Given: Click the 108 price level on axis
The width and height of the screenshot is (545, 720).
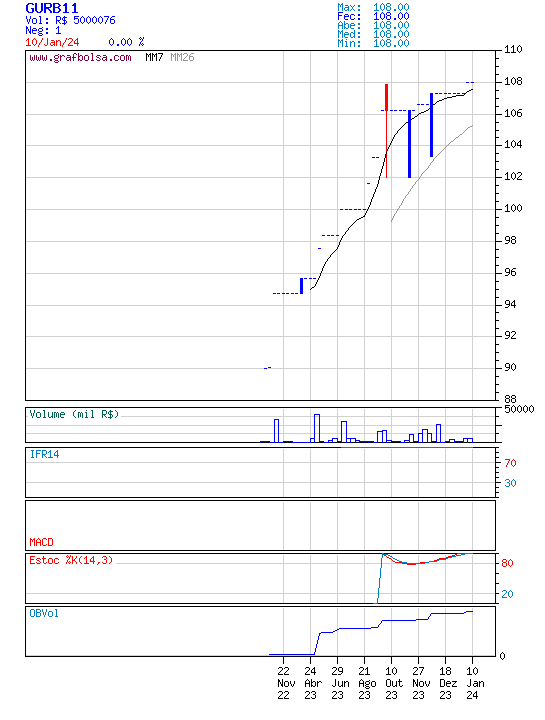Looking at the screenshot, I should 513,81.
